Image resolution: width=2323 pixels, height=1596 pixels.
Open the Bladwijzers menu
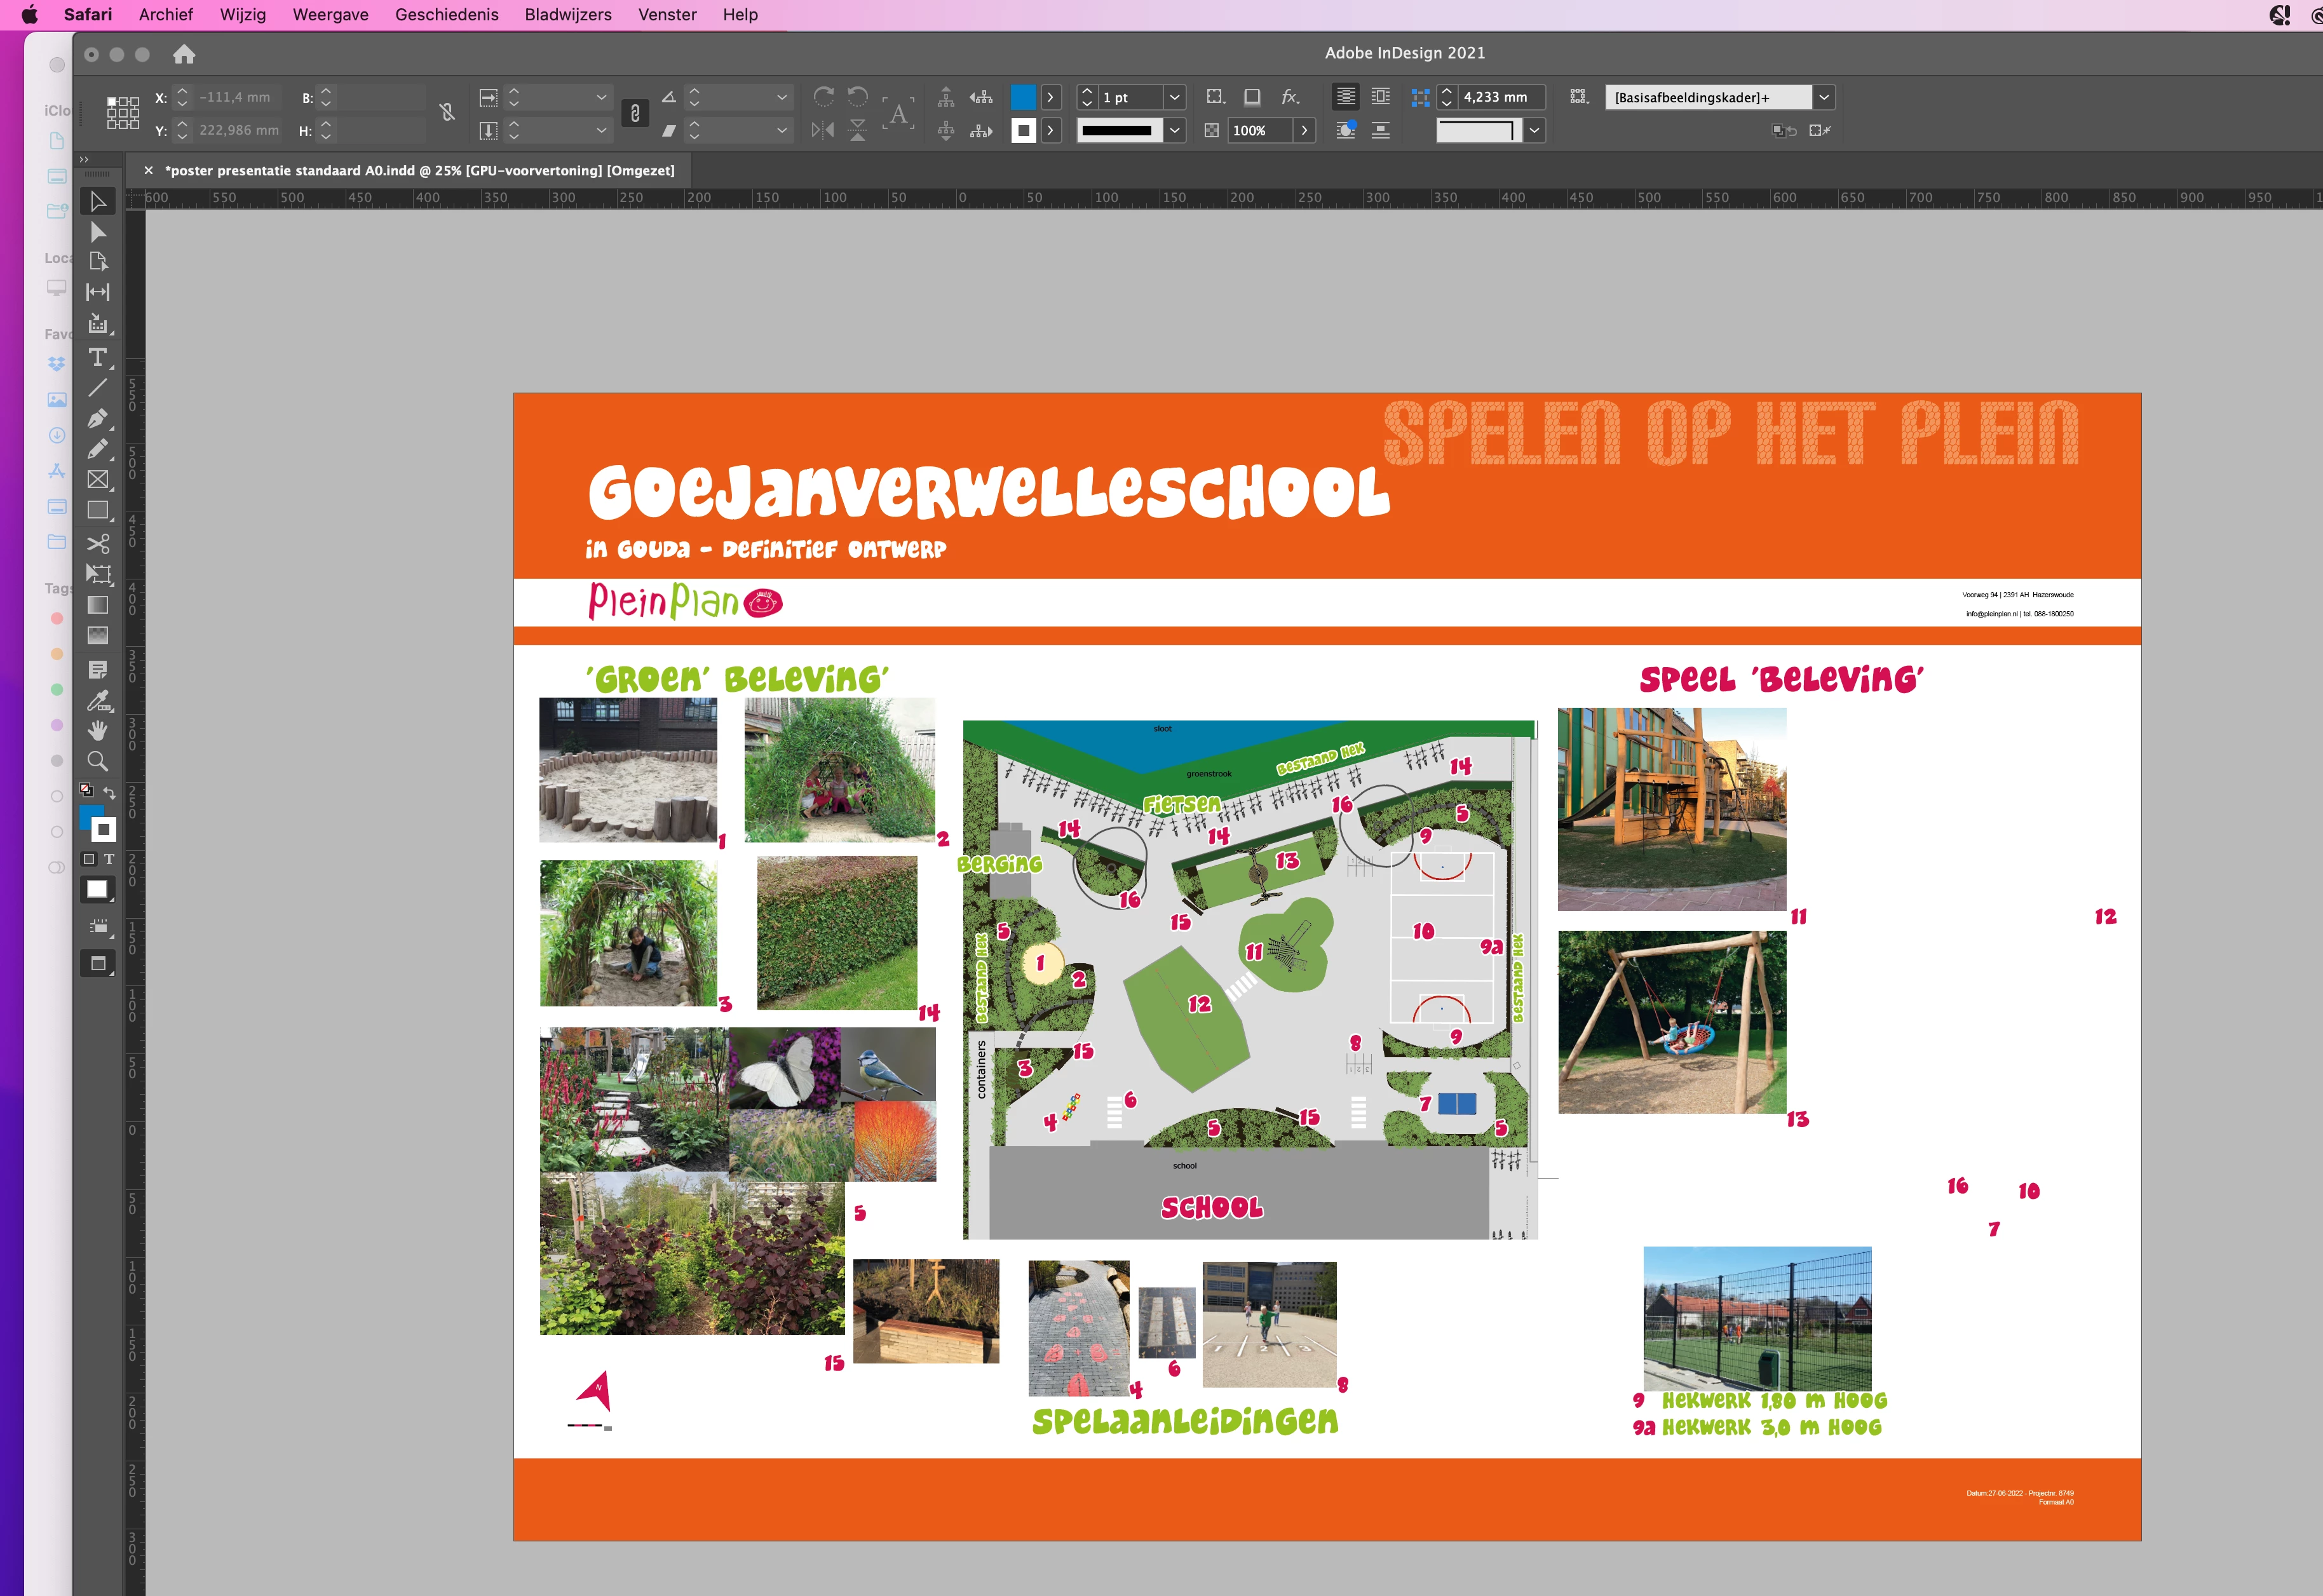[x=567, y=15]
